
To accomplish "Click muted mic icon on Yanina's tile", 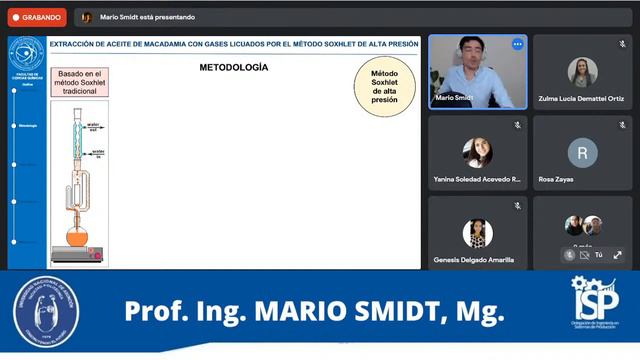I will point(517,125).
